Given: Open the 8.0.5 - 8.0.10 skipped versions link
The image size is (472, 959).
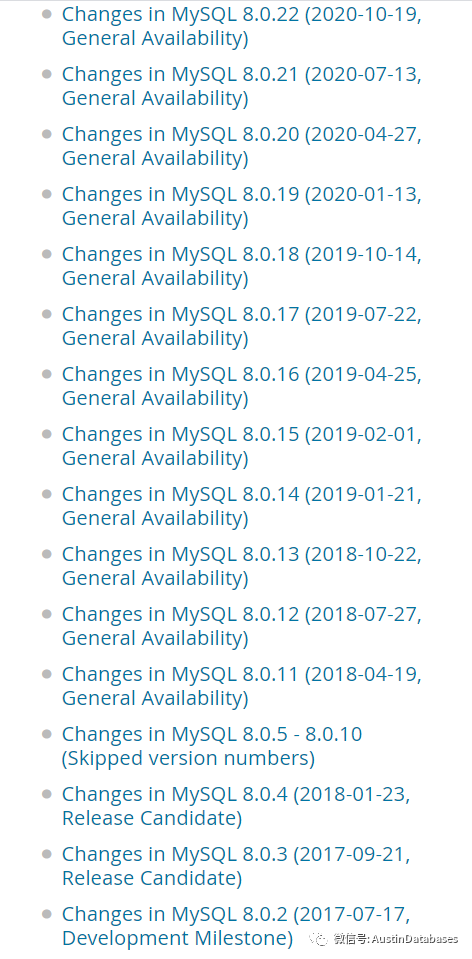Looking at the screenshot, I should 212,746.
